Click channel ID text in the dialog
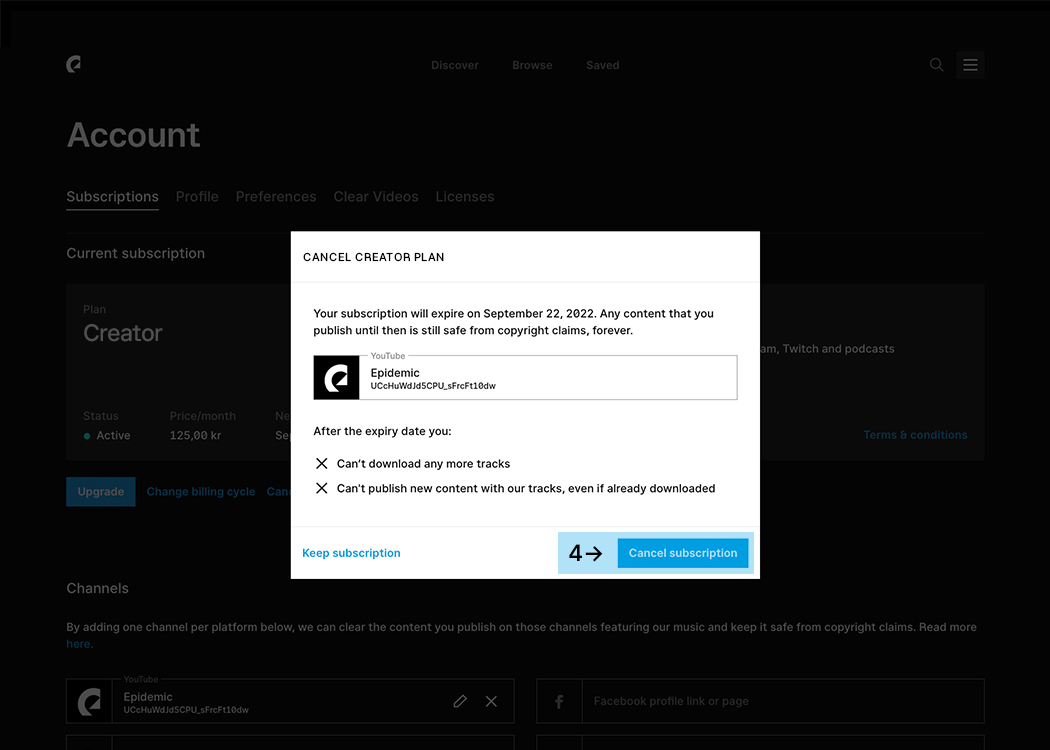Viewport: 1050px width, 750px height. coord(433,386)
